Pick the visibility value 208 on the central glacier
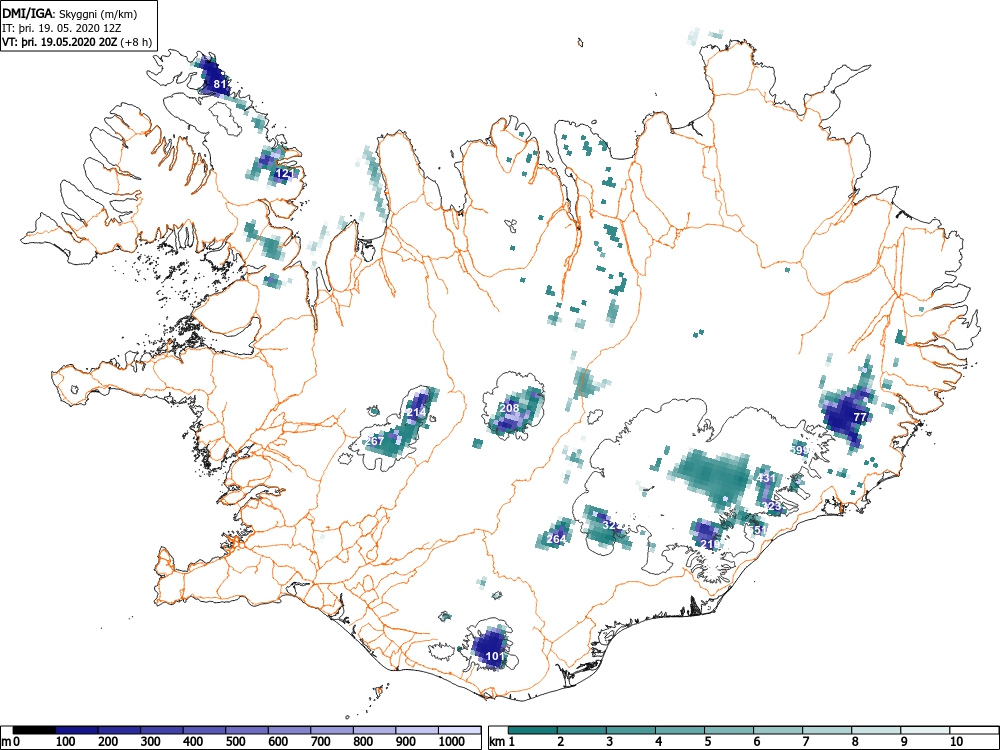Image resolution: width=1000 pixels, height=750 pixels. pyautogui.click(x=509, y=408)
